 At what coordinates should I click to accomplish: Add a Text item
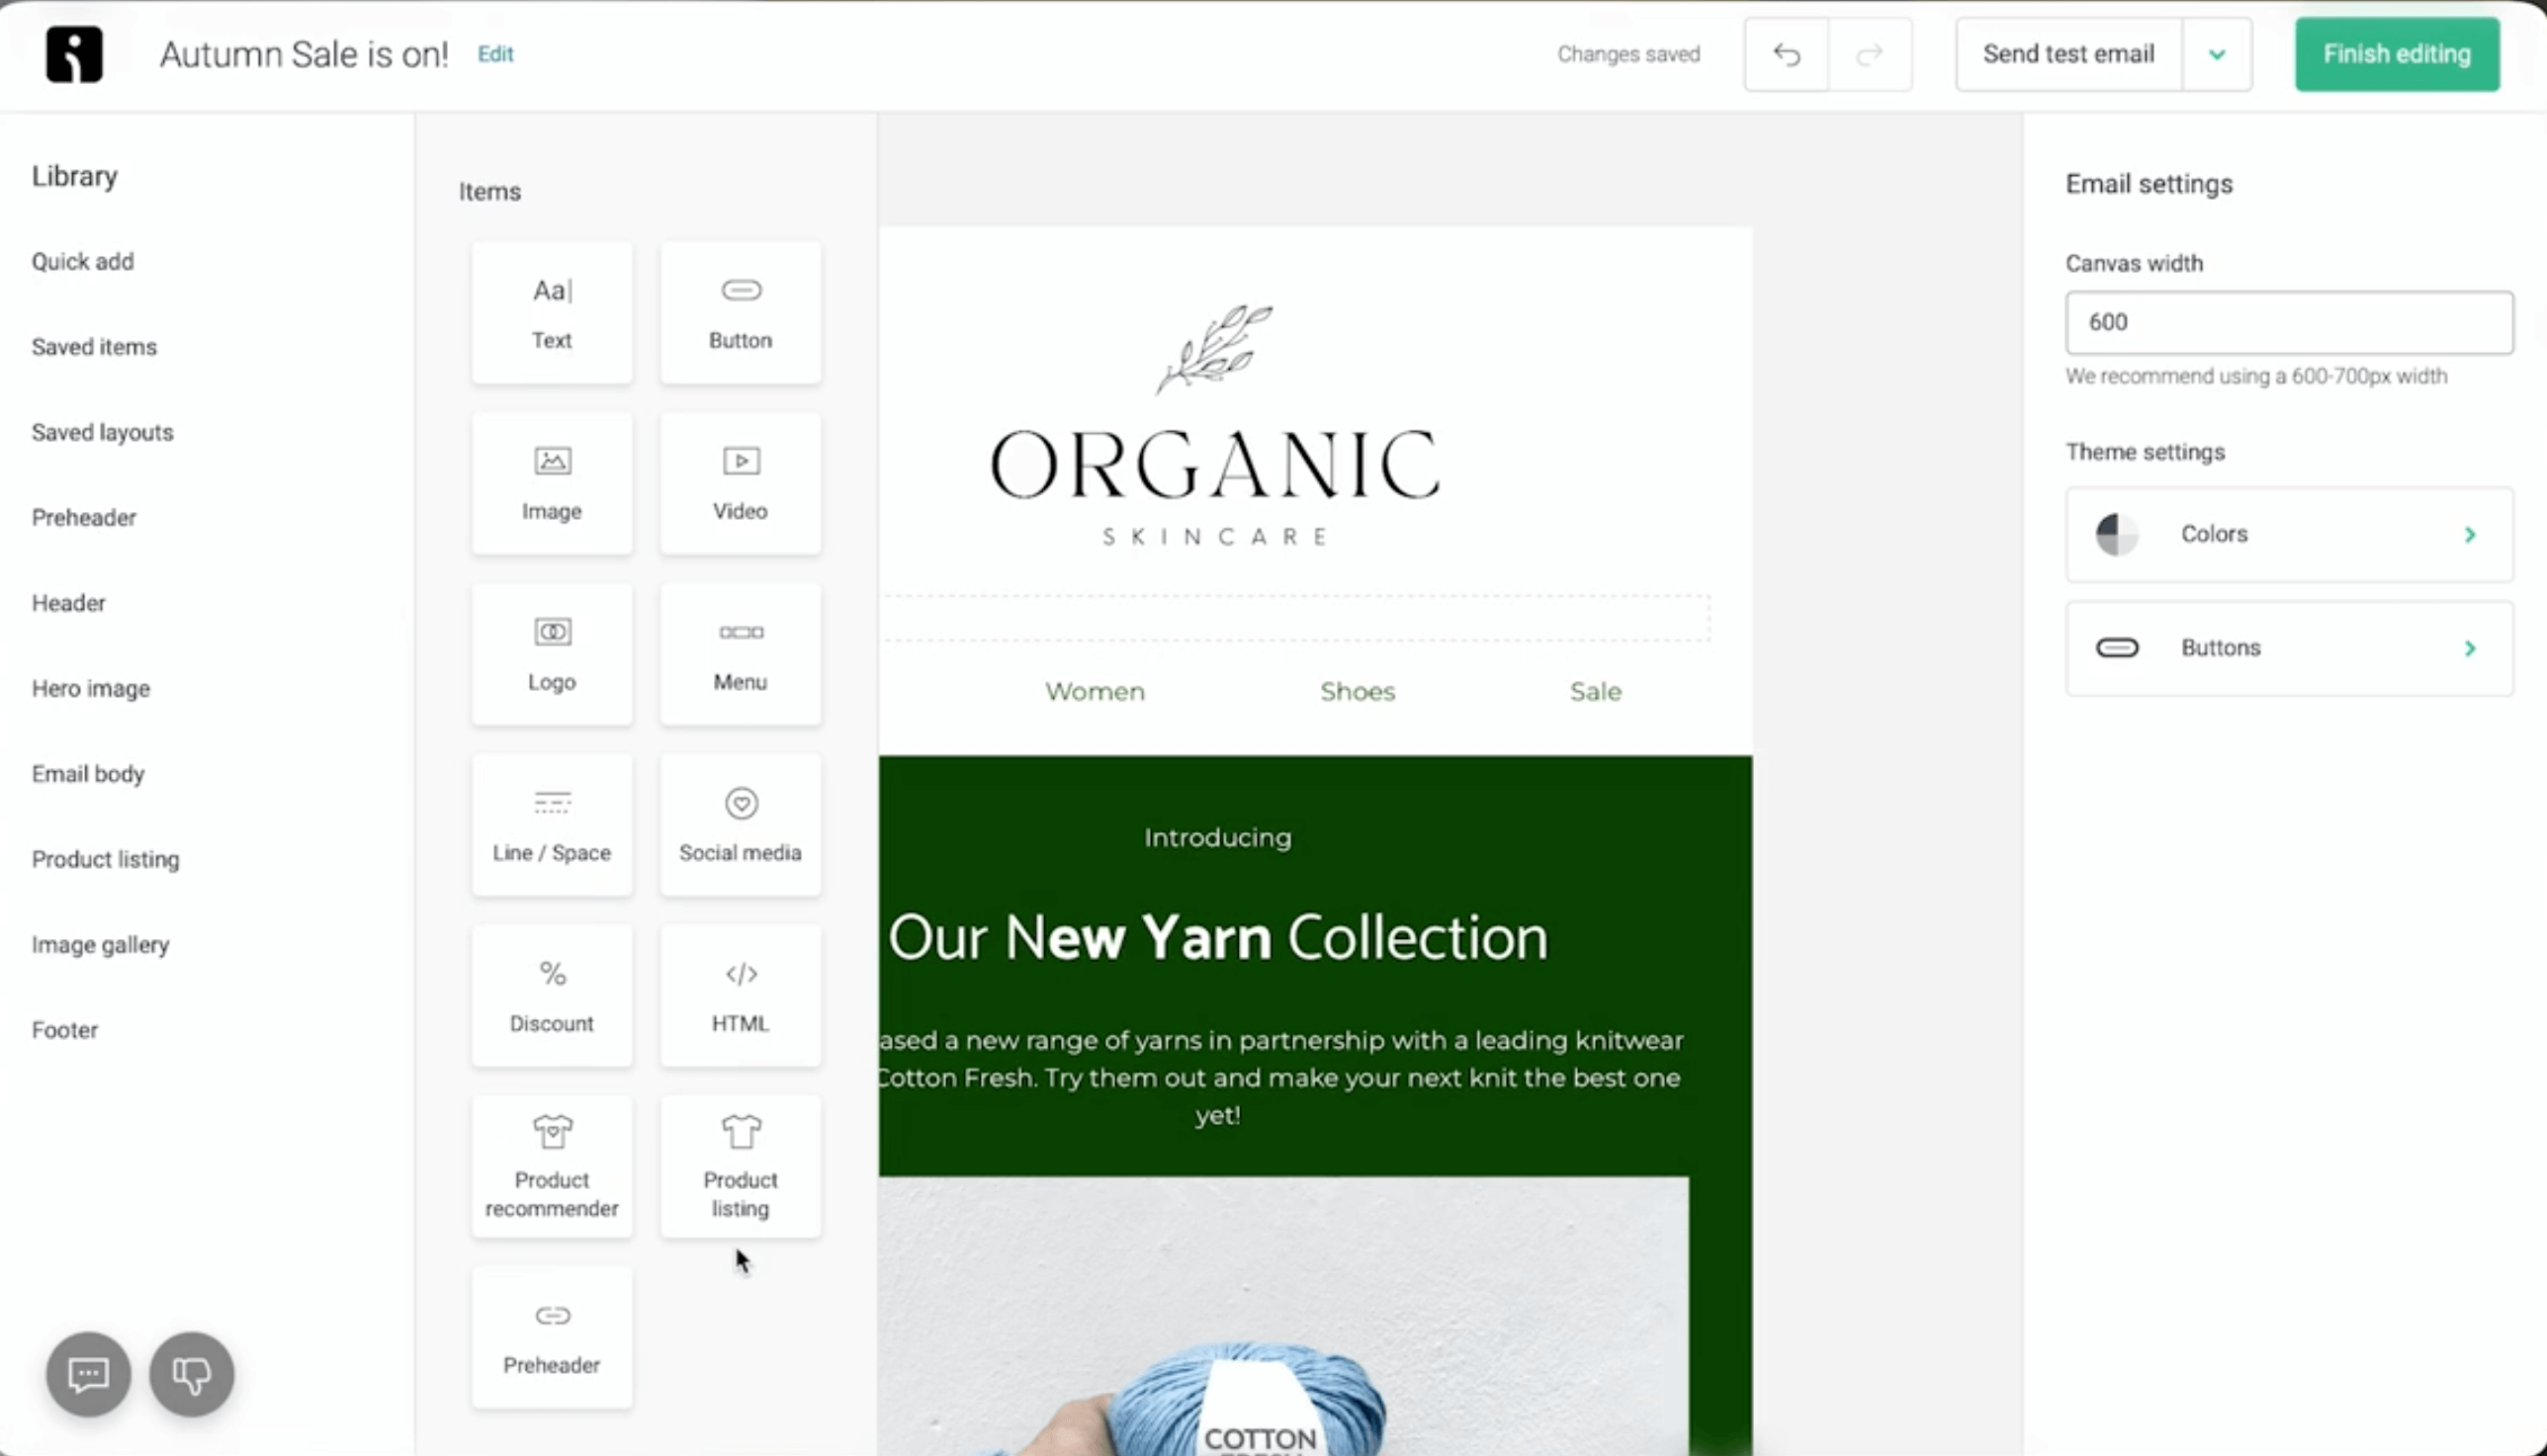552,312
